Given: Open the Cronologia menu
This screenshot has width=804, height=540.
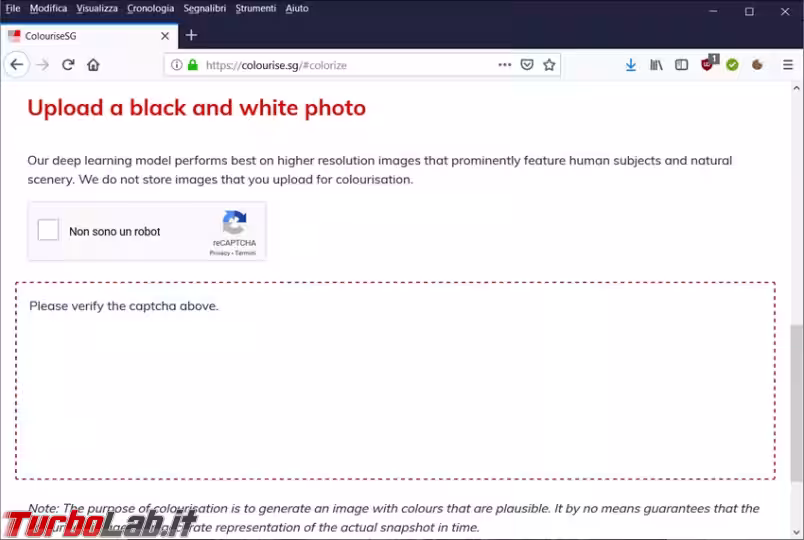Looking at the screenshot, I should [150, 9].
